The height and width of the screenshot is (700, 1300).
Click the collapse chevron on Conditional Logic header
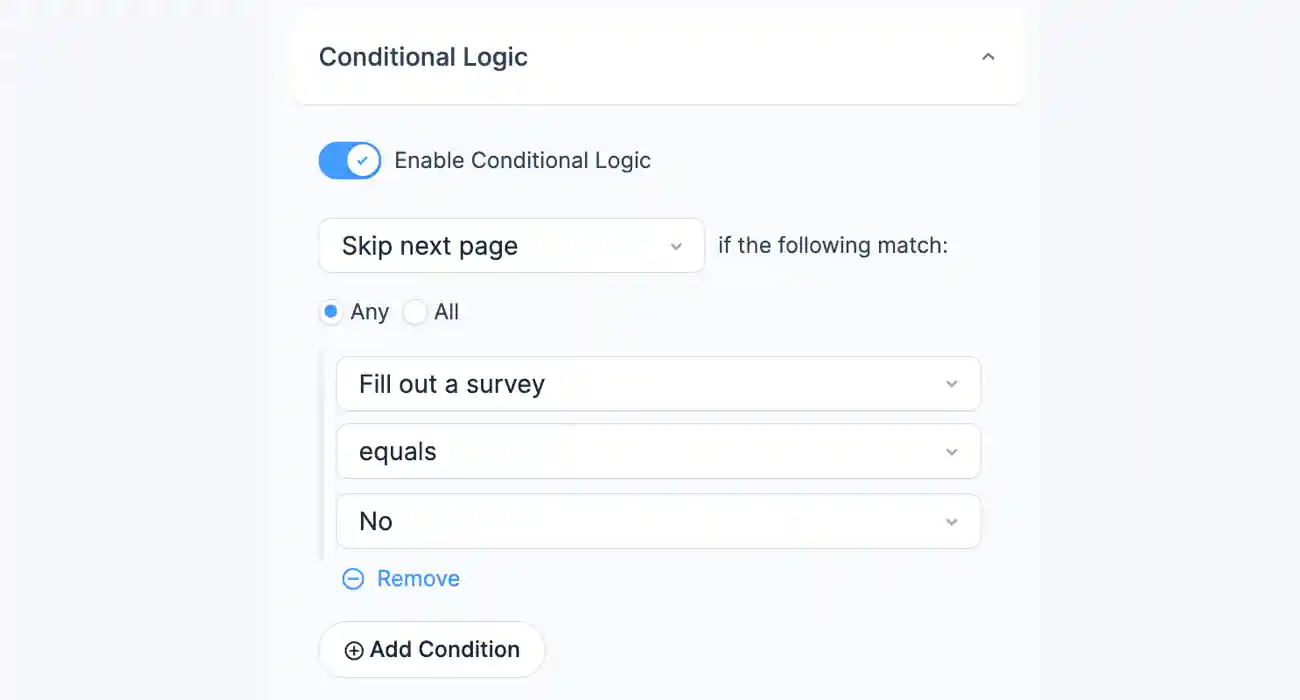coord(988,56)
